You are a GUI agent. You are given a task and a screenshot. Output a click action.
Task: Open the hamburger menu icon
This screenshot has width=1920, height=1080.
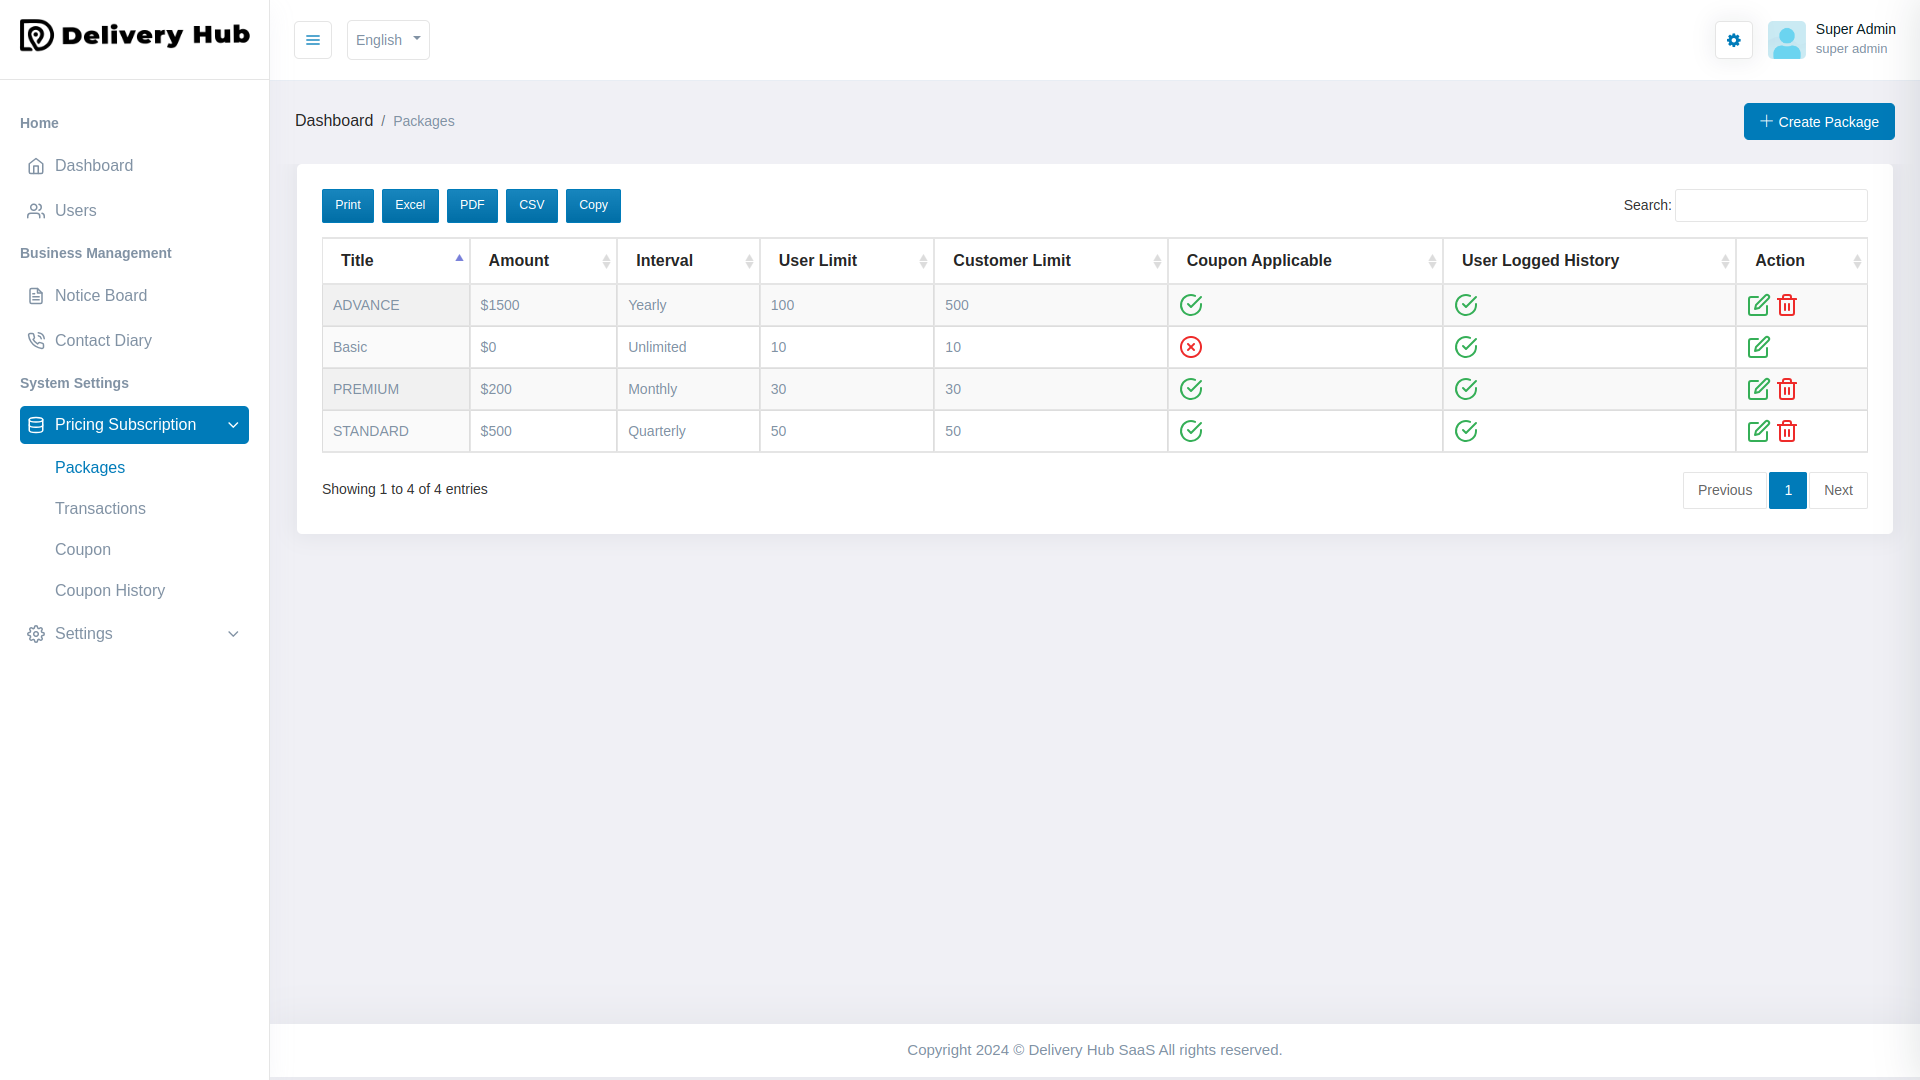pyautogui.click(x=312, y=40)
